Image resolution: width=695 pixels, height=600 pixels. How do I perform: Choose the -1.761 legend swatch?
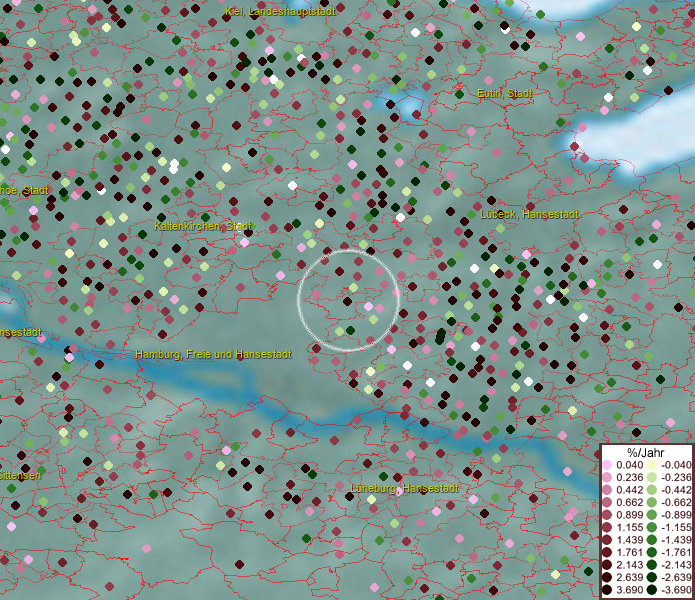652,553
